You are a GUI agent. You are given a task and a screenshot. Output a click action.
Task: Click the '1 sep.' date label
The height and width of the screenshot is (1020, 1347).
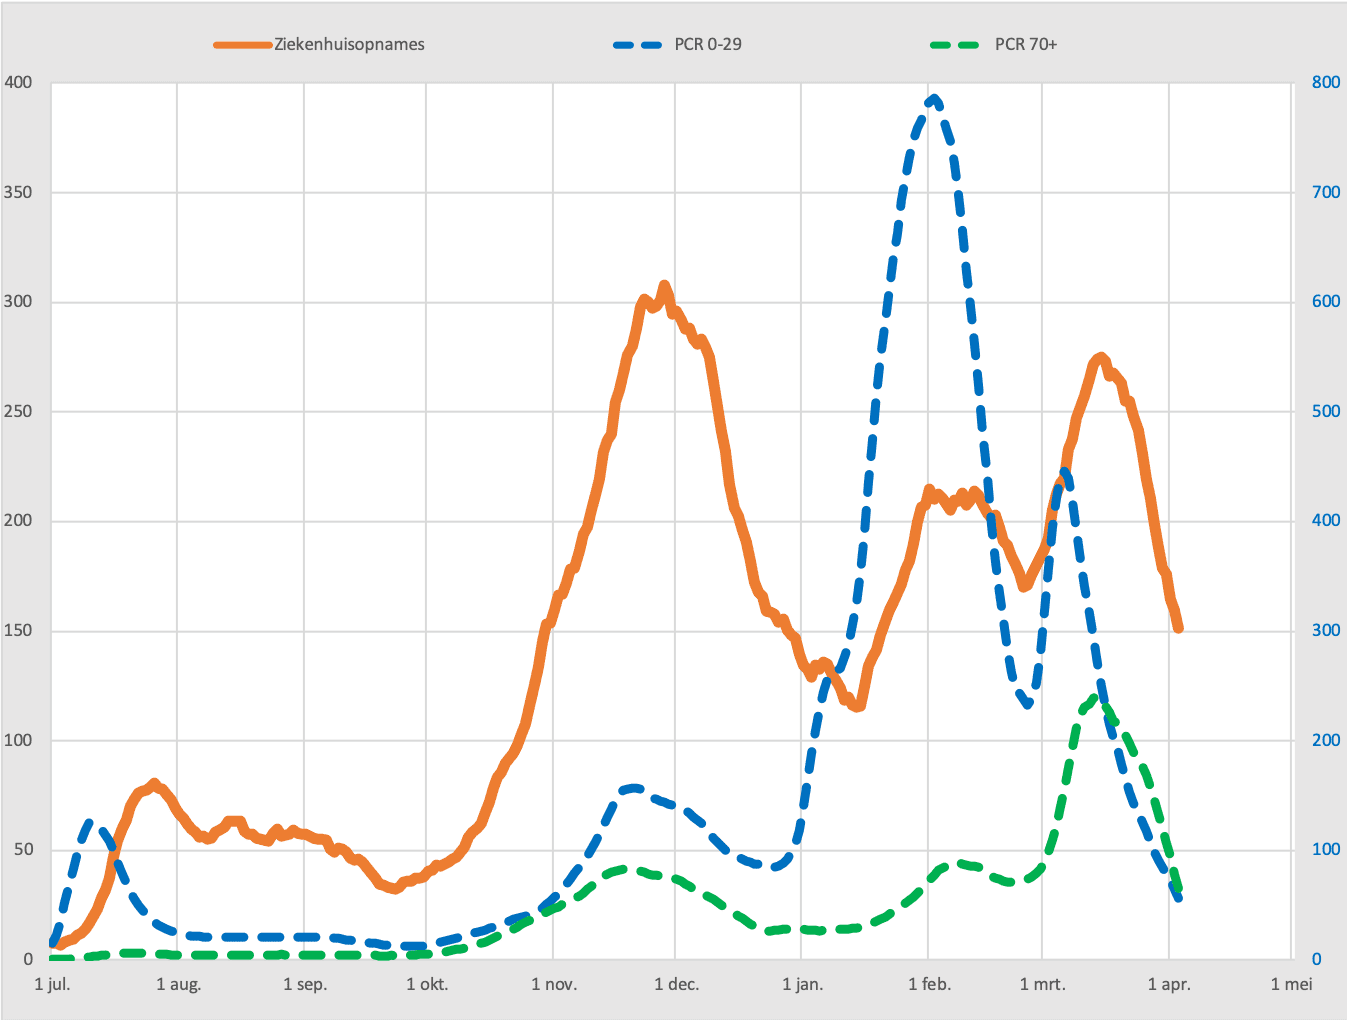(305, 985)
